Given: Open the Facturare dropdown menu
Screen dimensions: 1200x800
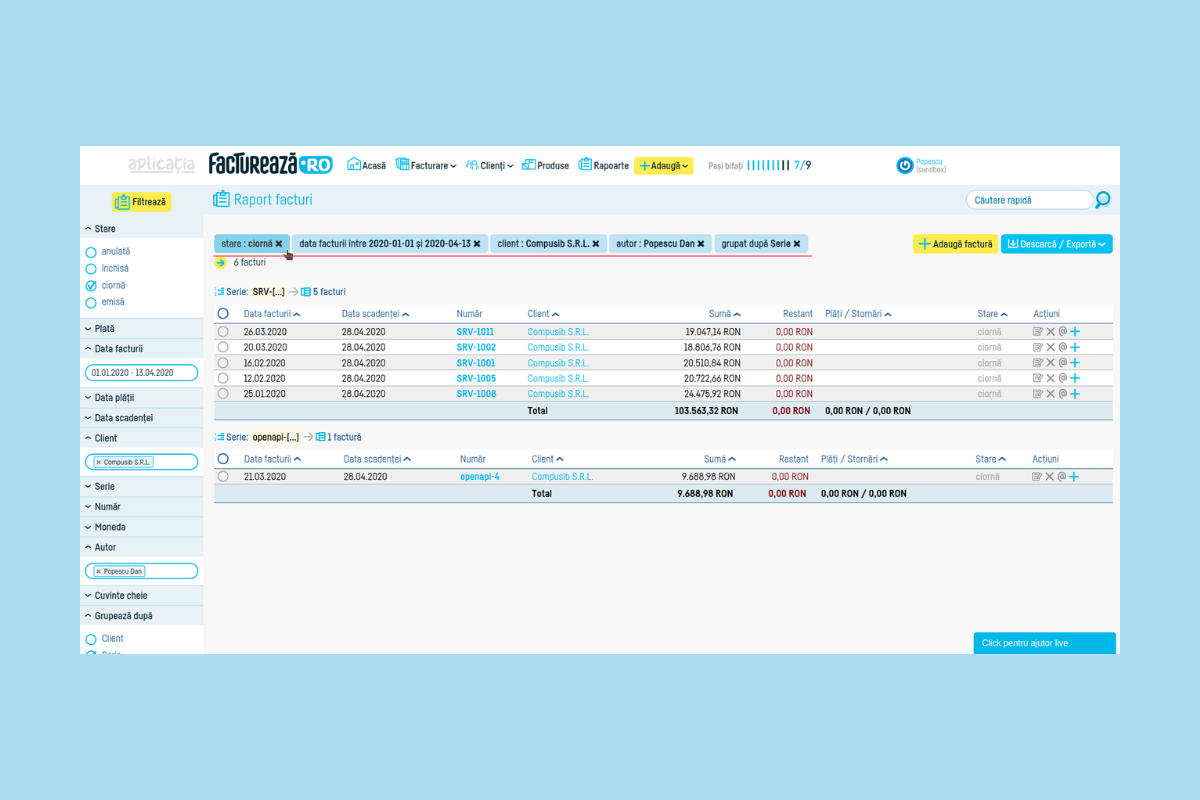Looking at the screenshot, I should (426, 165).
